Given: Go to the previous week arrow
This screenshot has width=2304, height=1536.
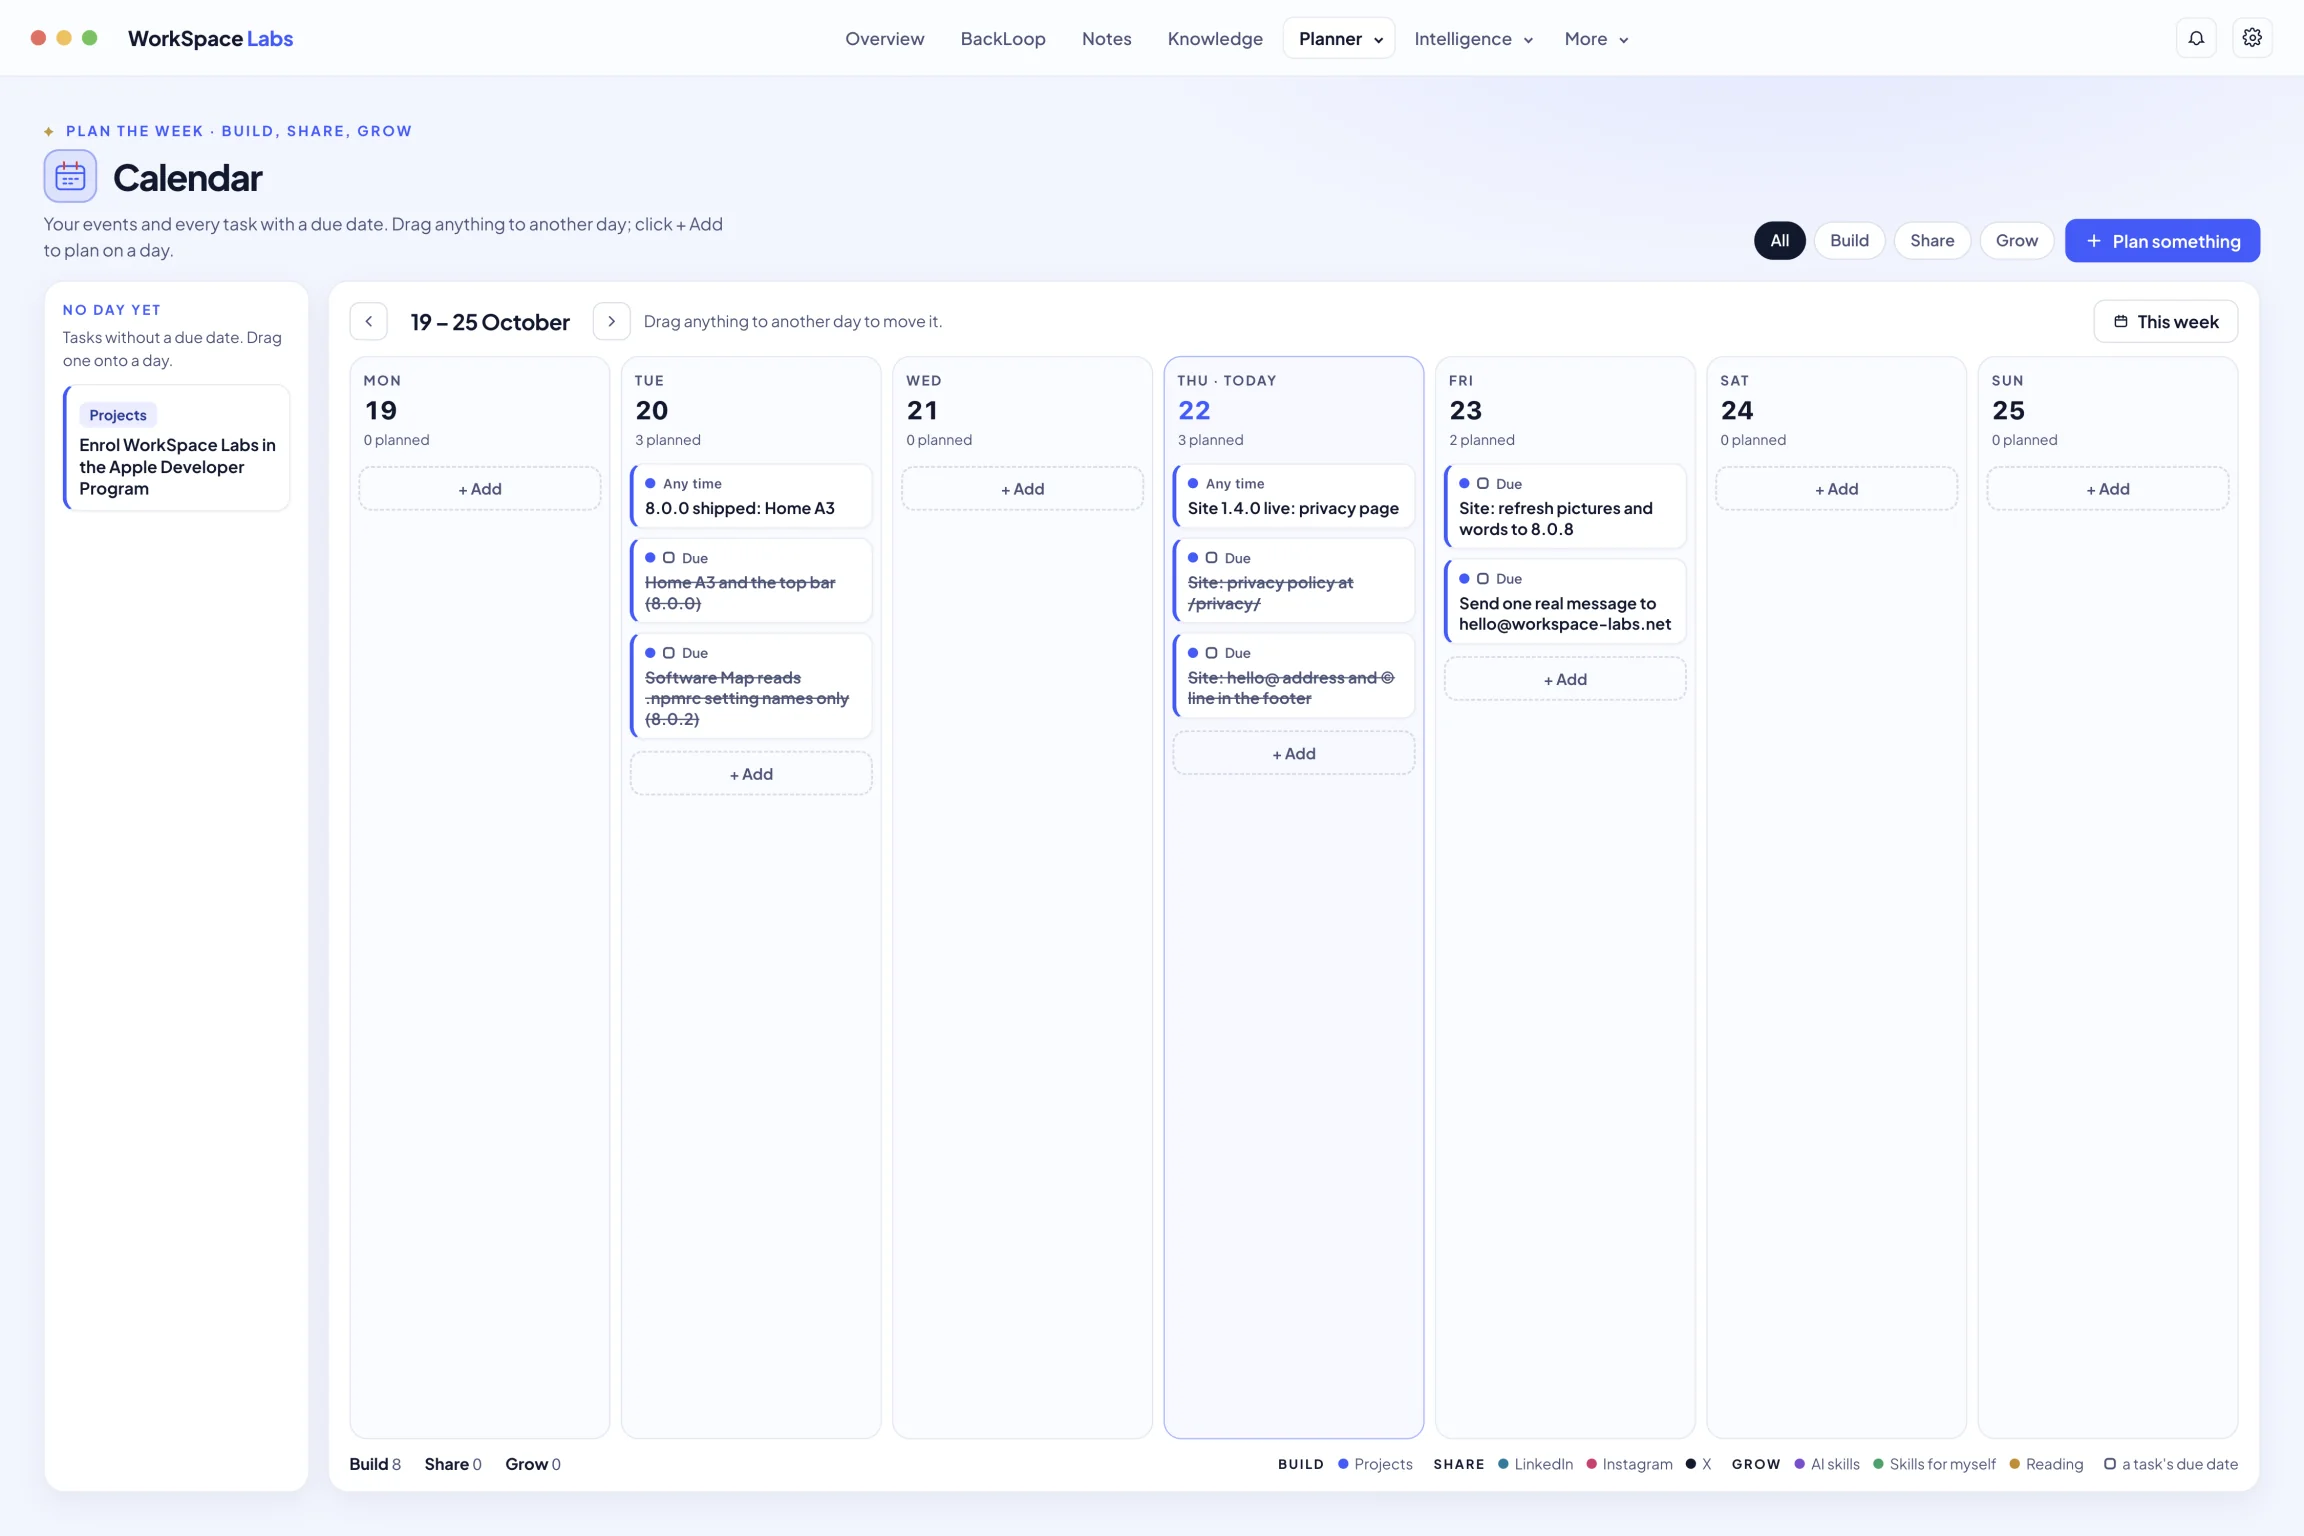Looking at the screenshot, I should point(369,321).
